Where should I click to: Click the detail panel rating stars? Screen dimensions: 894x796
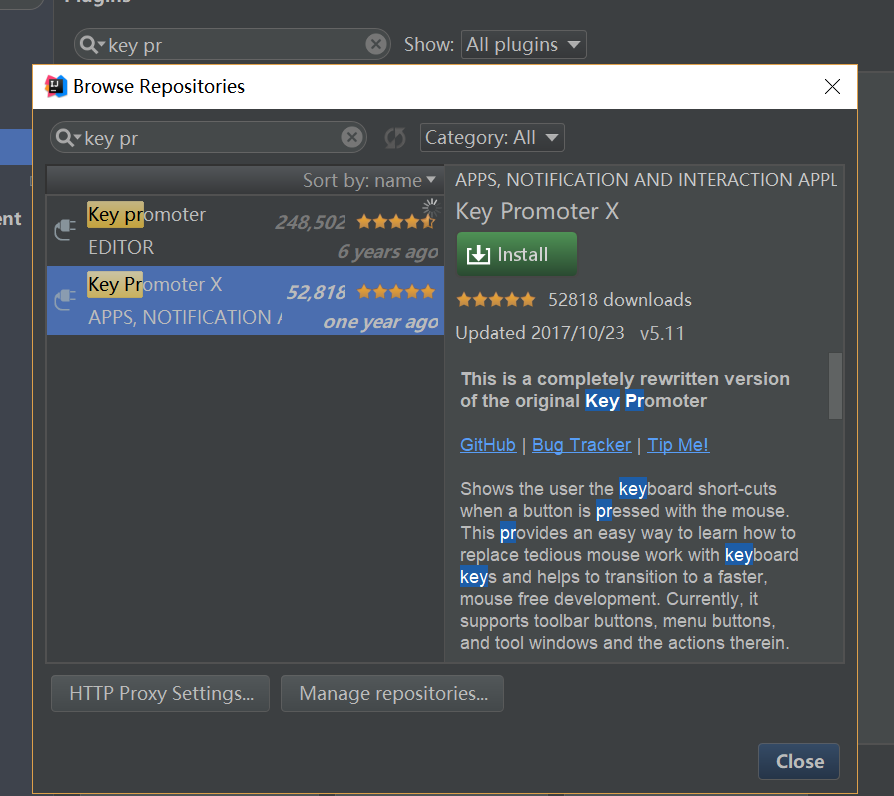pyautogui.click(x=496, y=299)
